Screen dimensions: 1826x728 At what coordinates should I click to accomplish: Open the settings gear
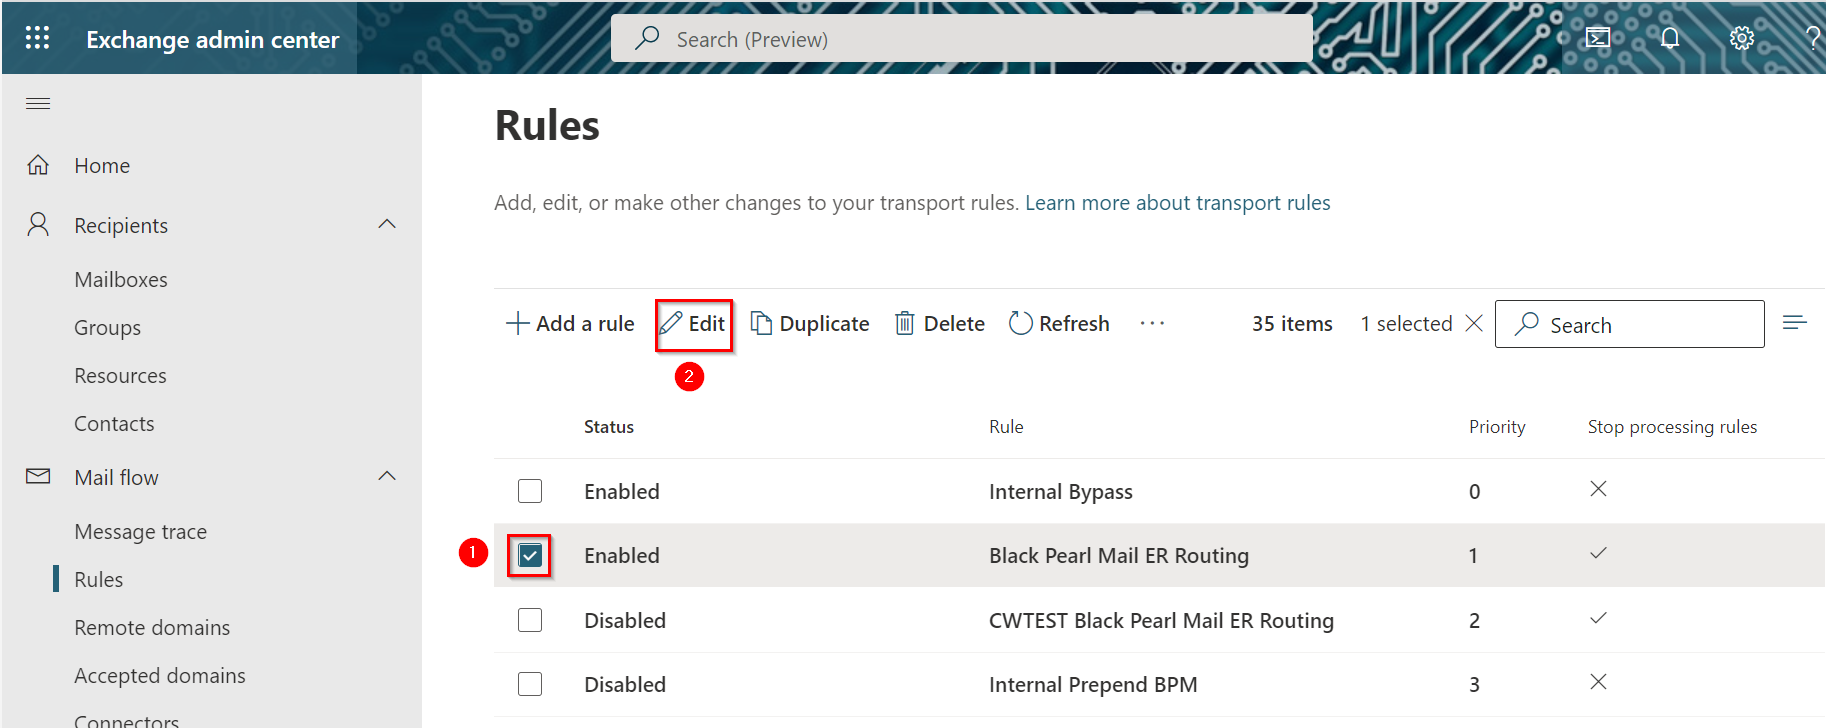tap(1742, 38)
